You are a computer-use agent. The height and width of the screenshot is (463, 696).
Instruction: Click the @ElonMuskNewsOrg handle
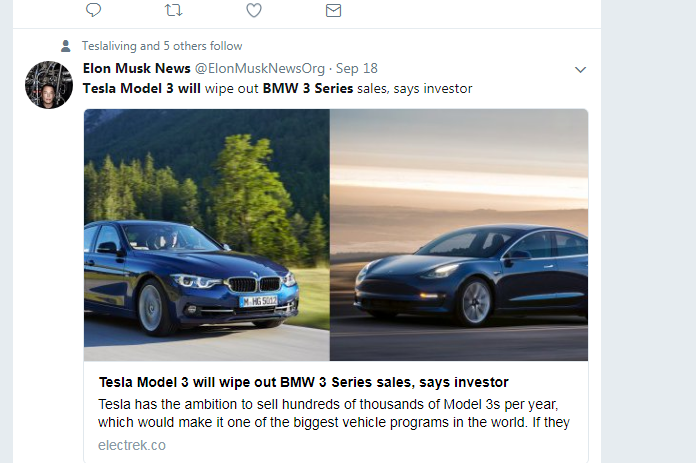259,69
